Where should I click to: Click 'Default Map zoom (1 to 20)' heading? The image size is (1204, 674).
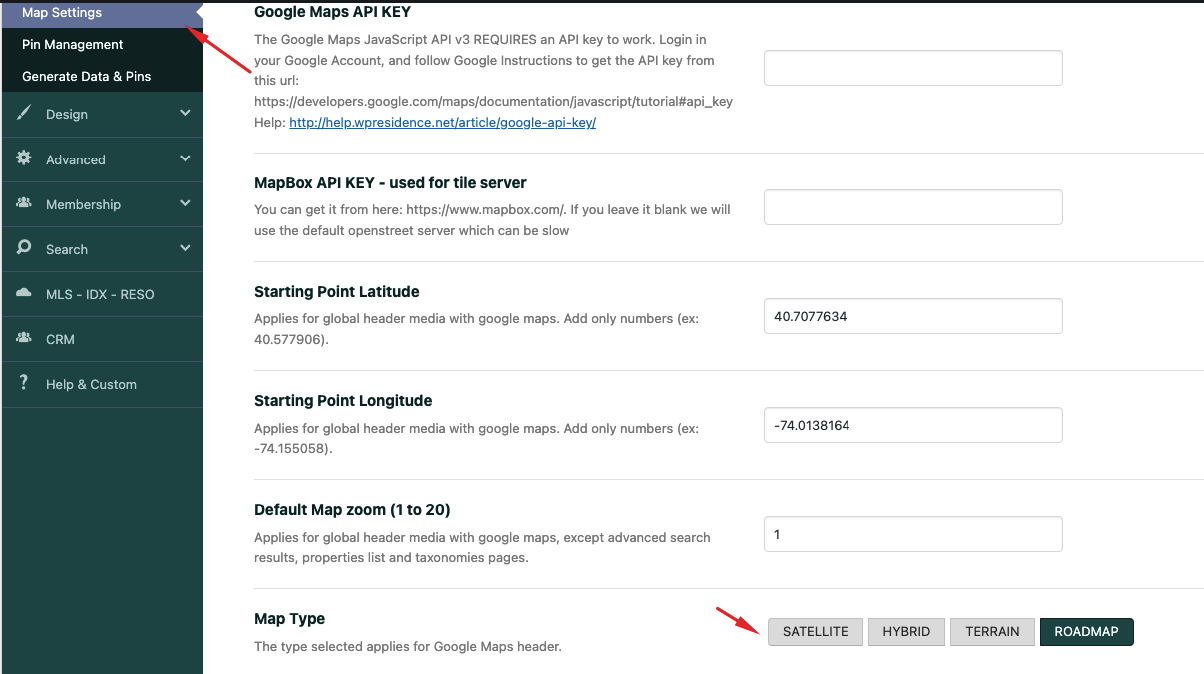coord(351,510)
